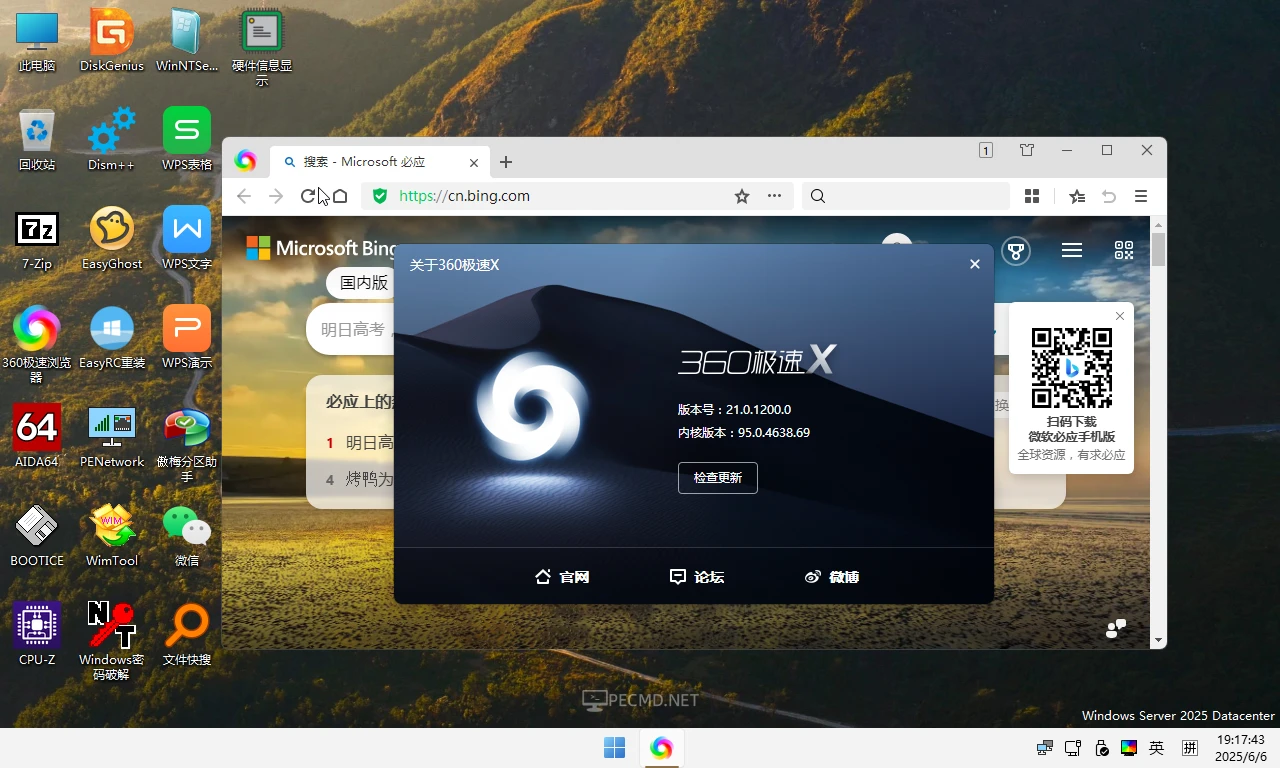
Task: Open 硬件信息显示 desktop shortcut
Action: click(262, 47)
